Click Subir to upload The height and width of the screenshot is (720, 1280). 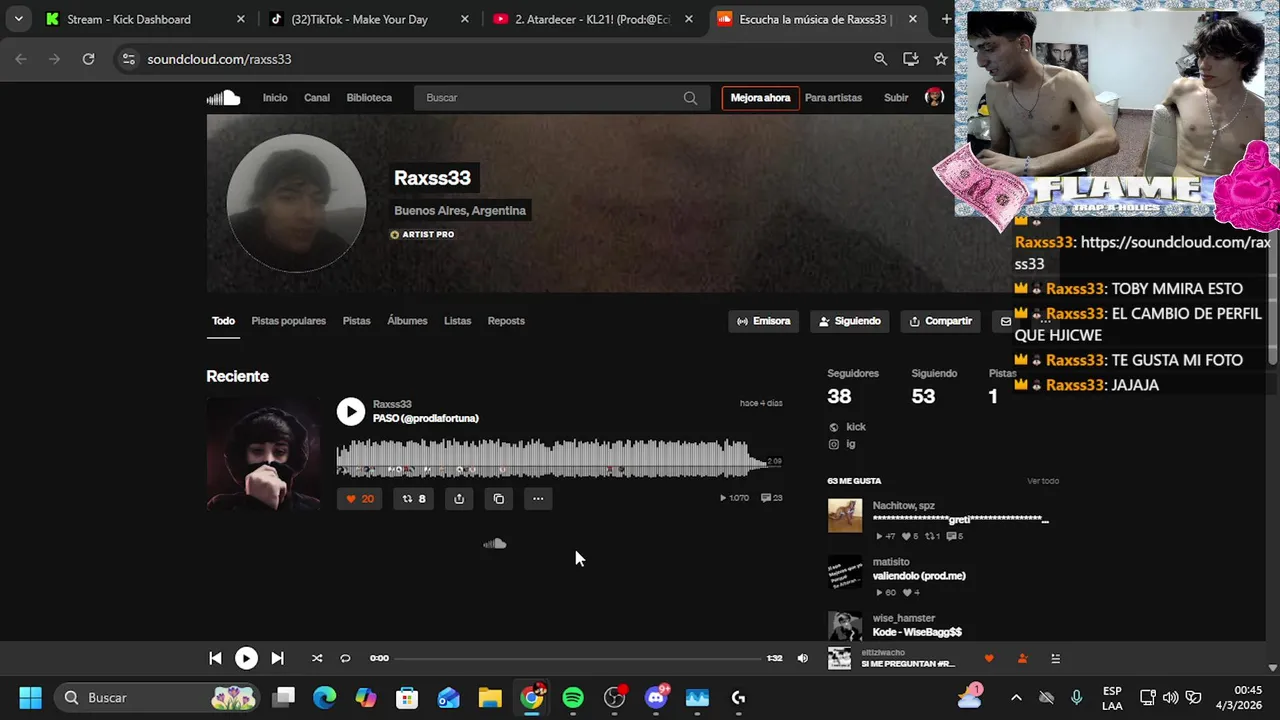(896, 98)
